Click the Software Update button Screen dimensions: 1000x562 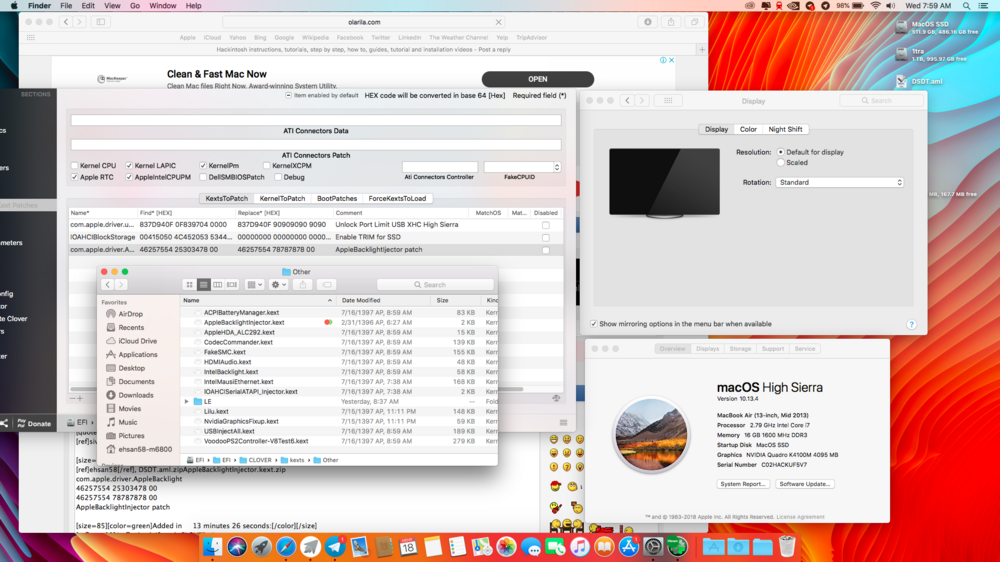coord(805,484)
